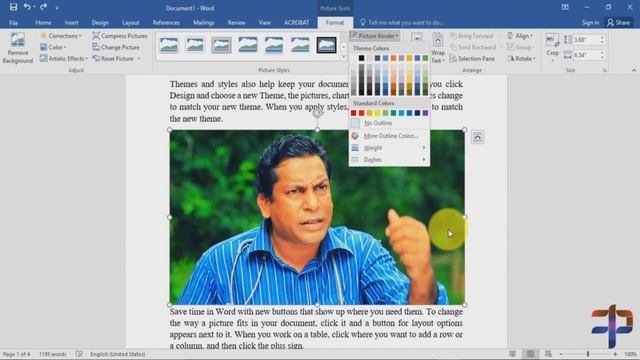Viewport: 640px width, 360px height.
Task: Click Selection Pane
Action: 472,59
